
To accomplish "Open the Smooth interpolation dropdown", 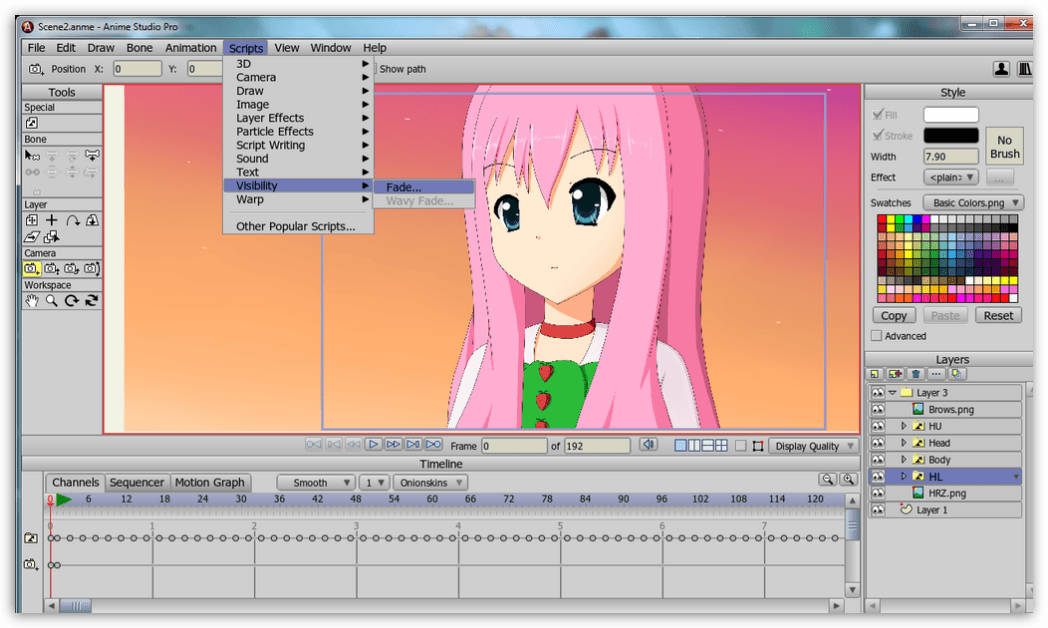I will click(315, 482).
